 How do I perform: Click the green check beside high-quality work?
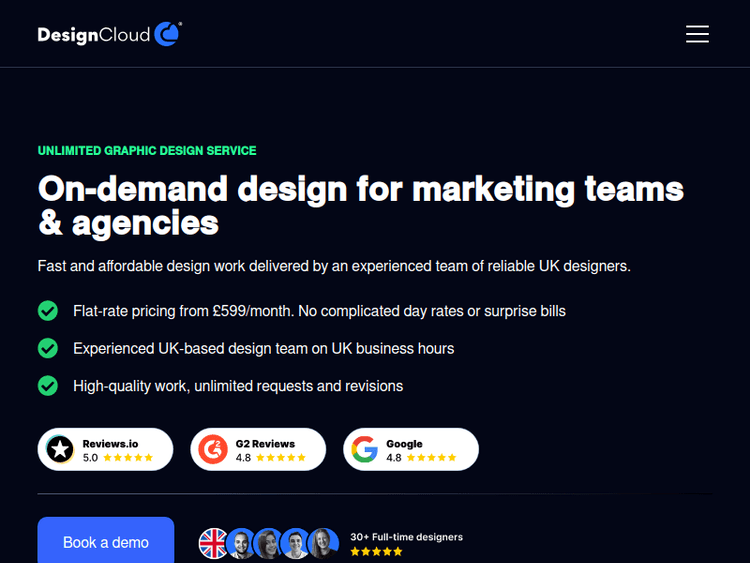(48, 386)
